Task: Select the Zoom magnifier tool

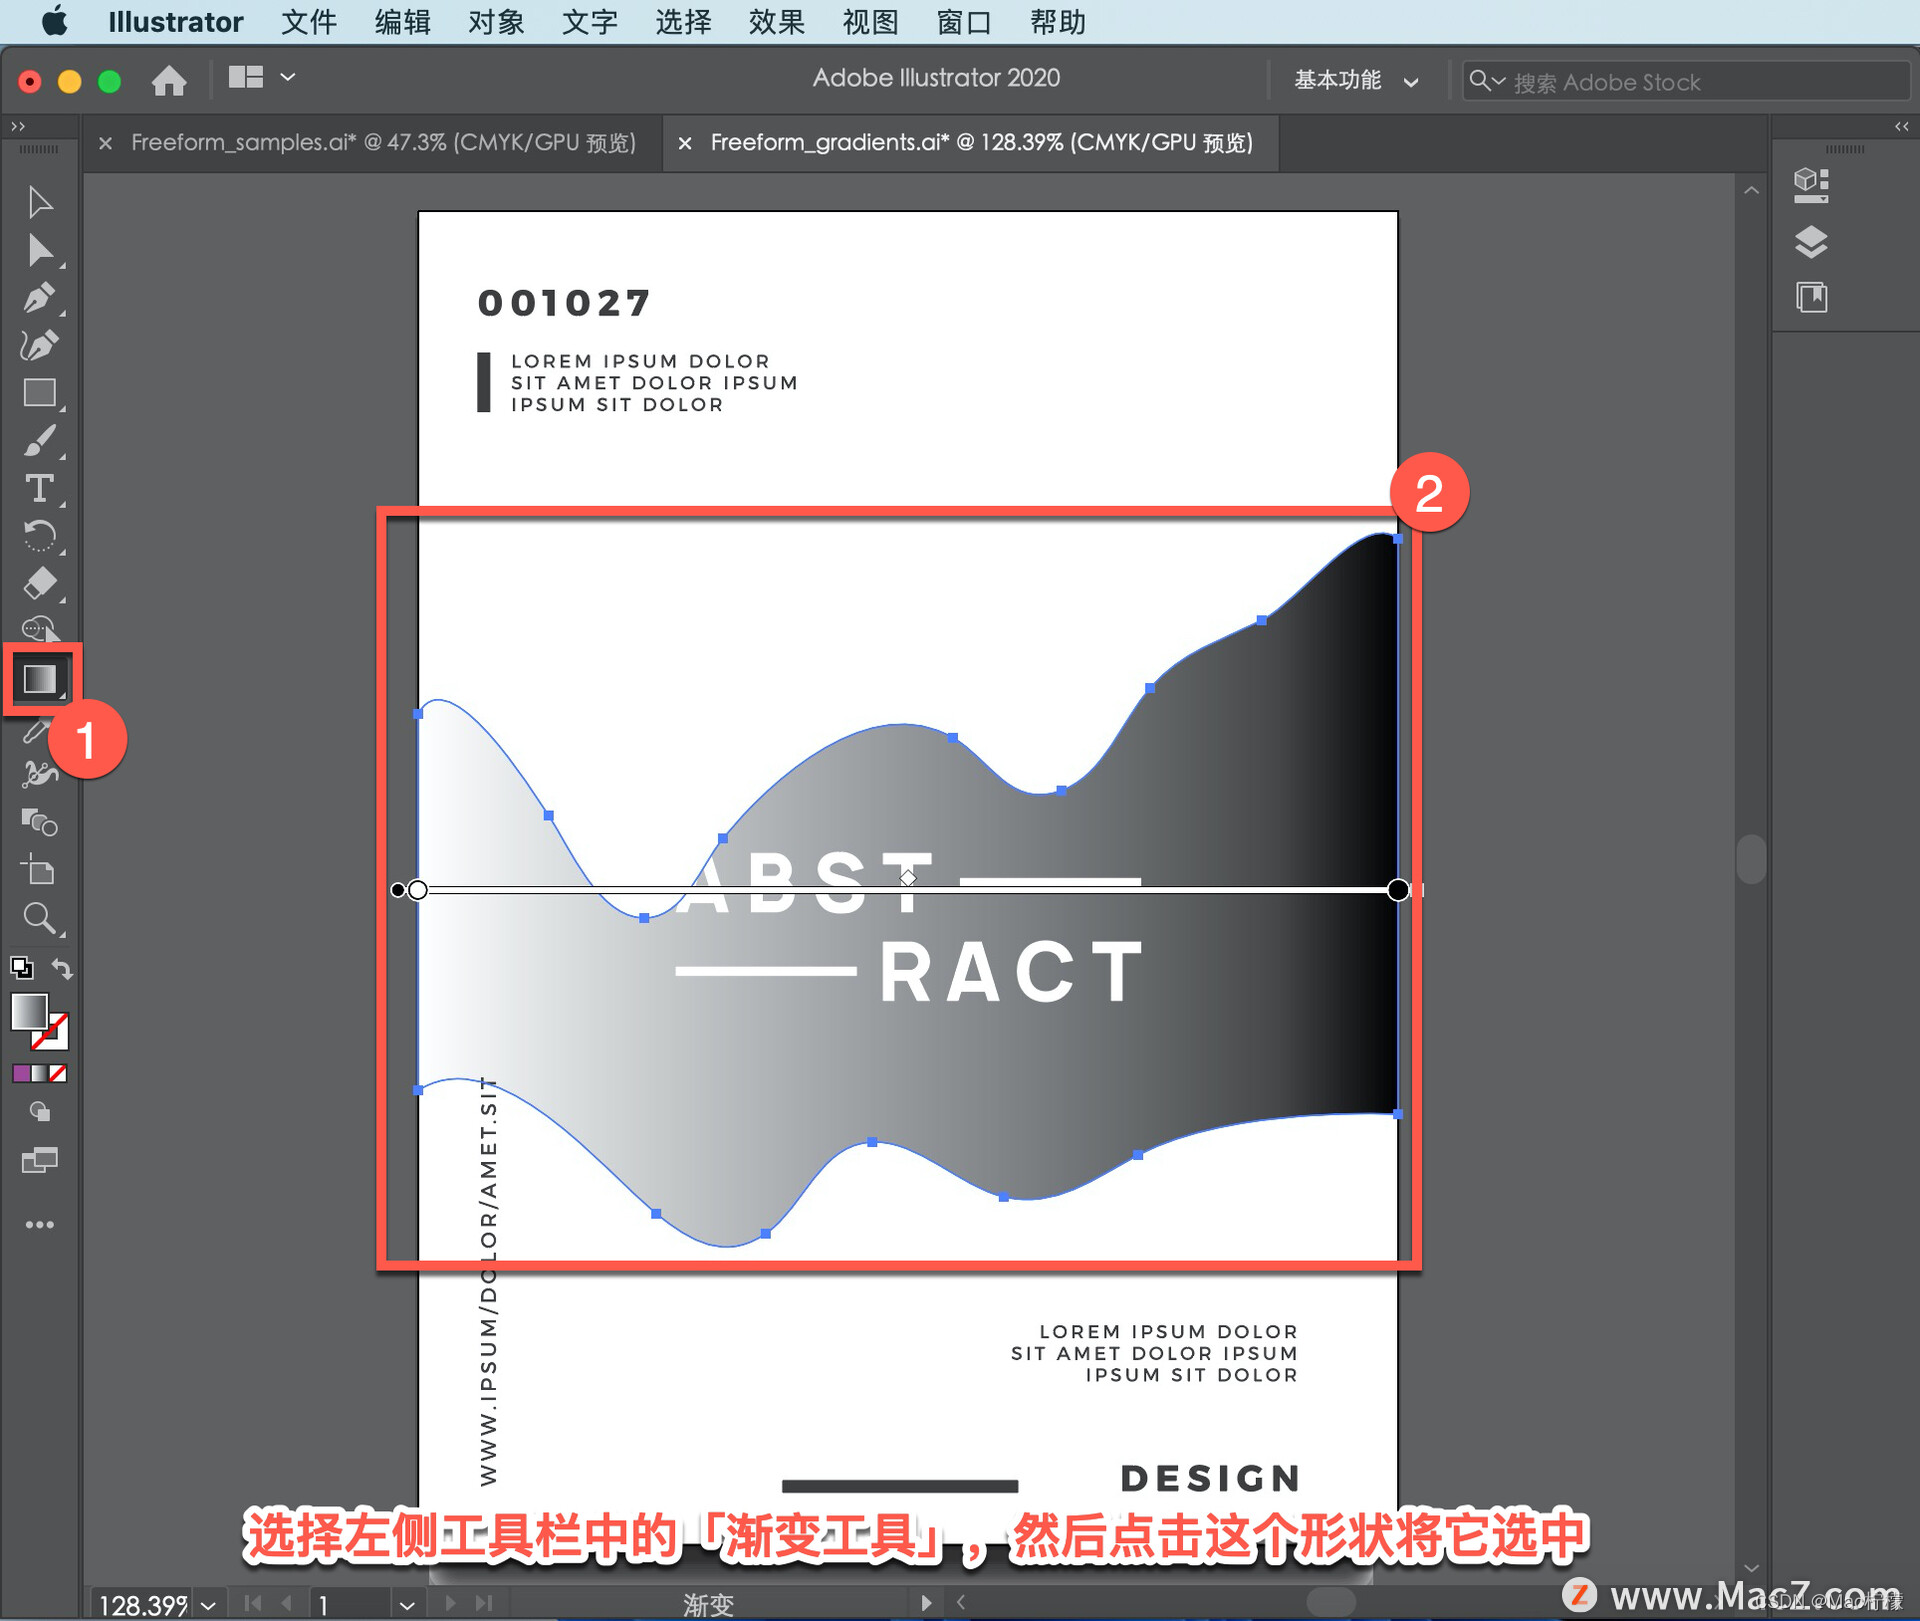Action: pyautogui.click(x=40, y=918)
